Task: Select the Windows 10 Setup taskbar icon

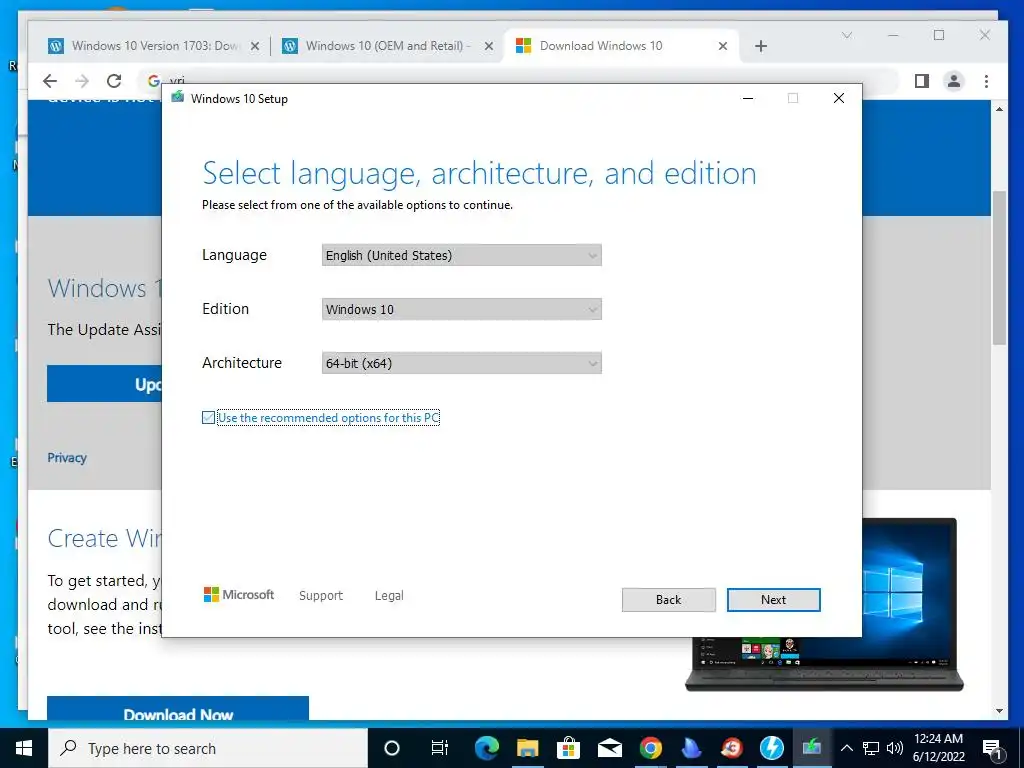Action: (812, 748)
